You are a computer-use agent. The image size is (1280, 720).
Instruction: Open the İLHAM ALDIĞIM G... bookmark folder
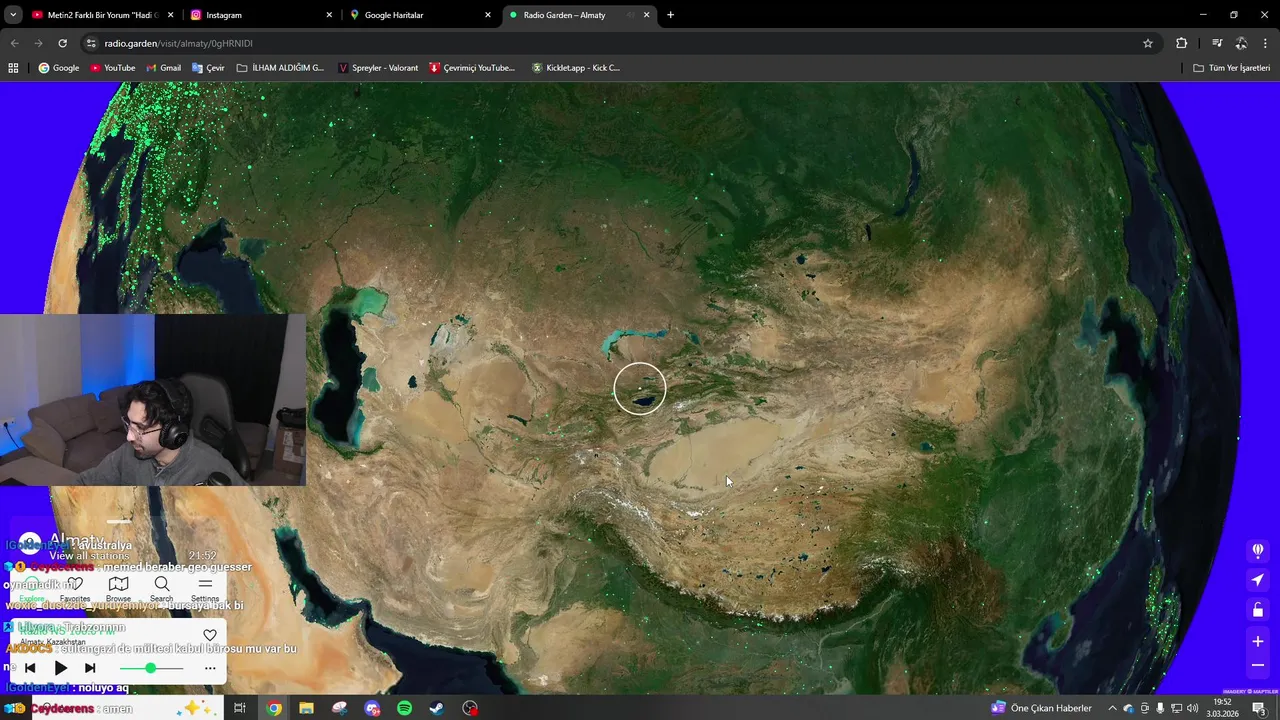[280, 68]
